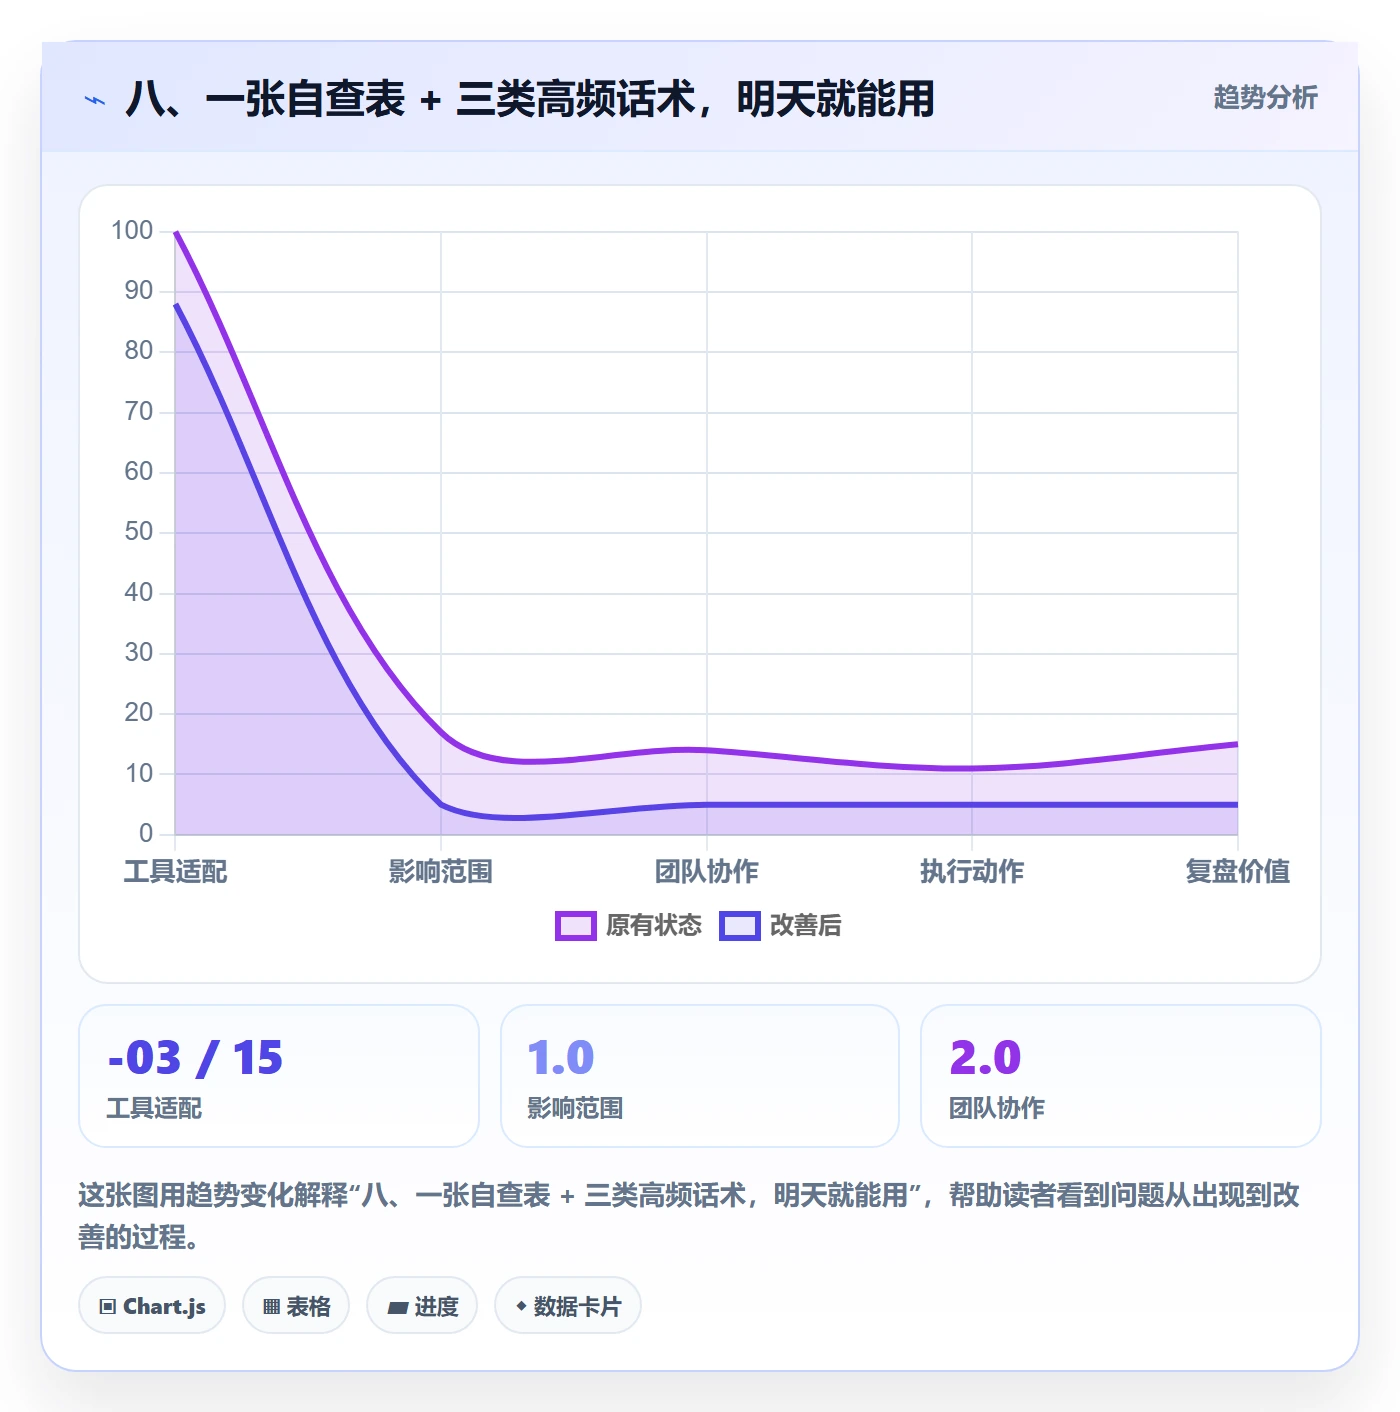Click the description paragraph starting 这张图用趋势变化
This screenshot has height=1412, width=1400.
tap(689, 1216)
